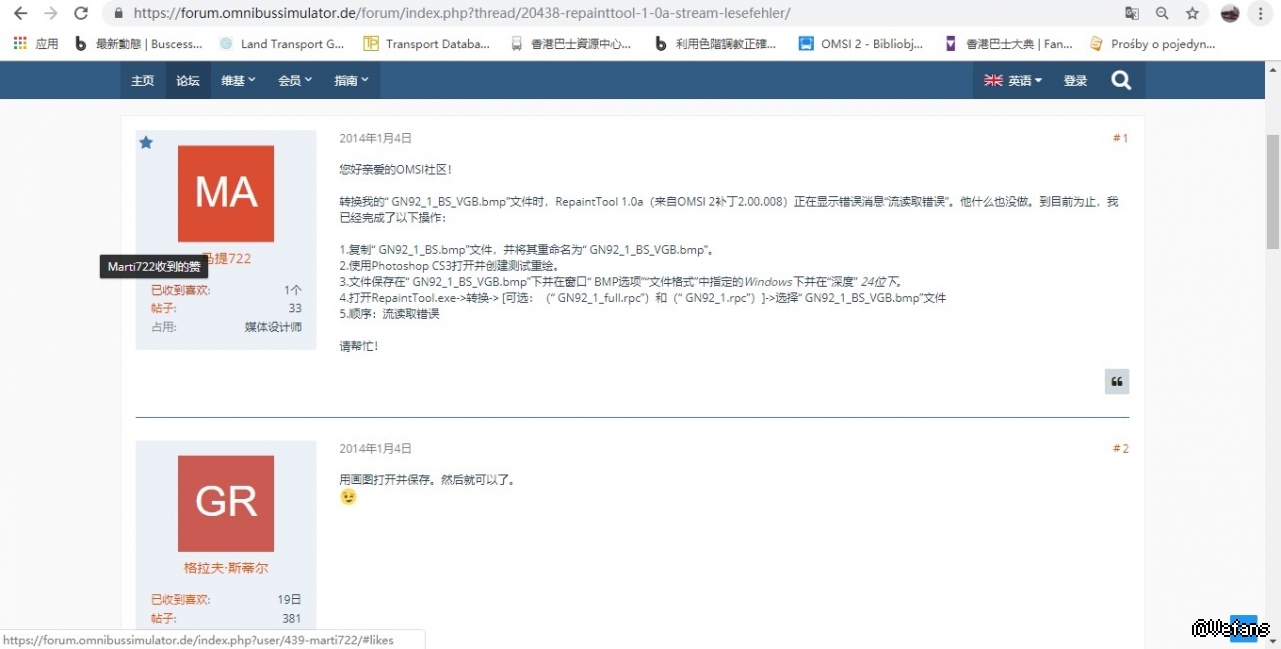Click 已收到喜欢 under the GR user
This screenshot has height=649, width=1281.
pos(181,599)
